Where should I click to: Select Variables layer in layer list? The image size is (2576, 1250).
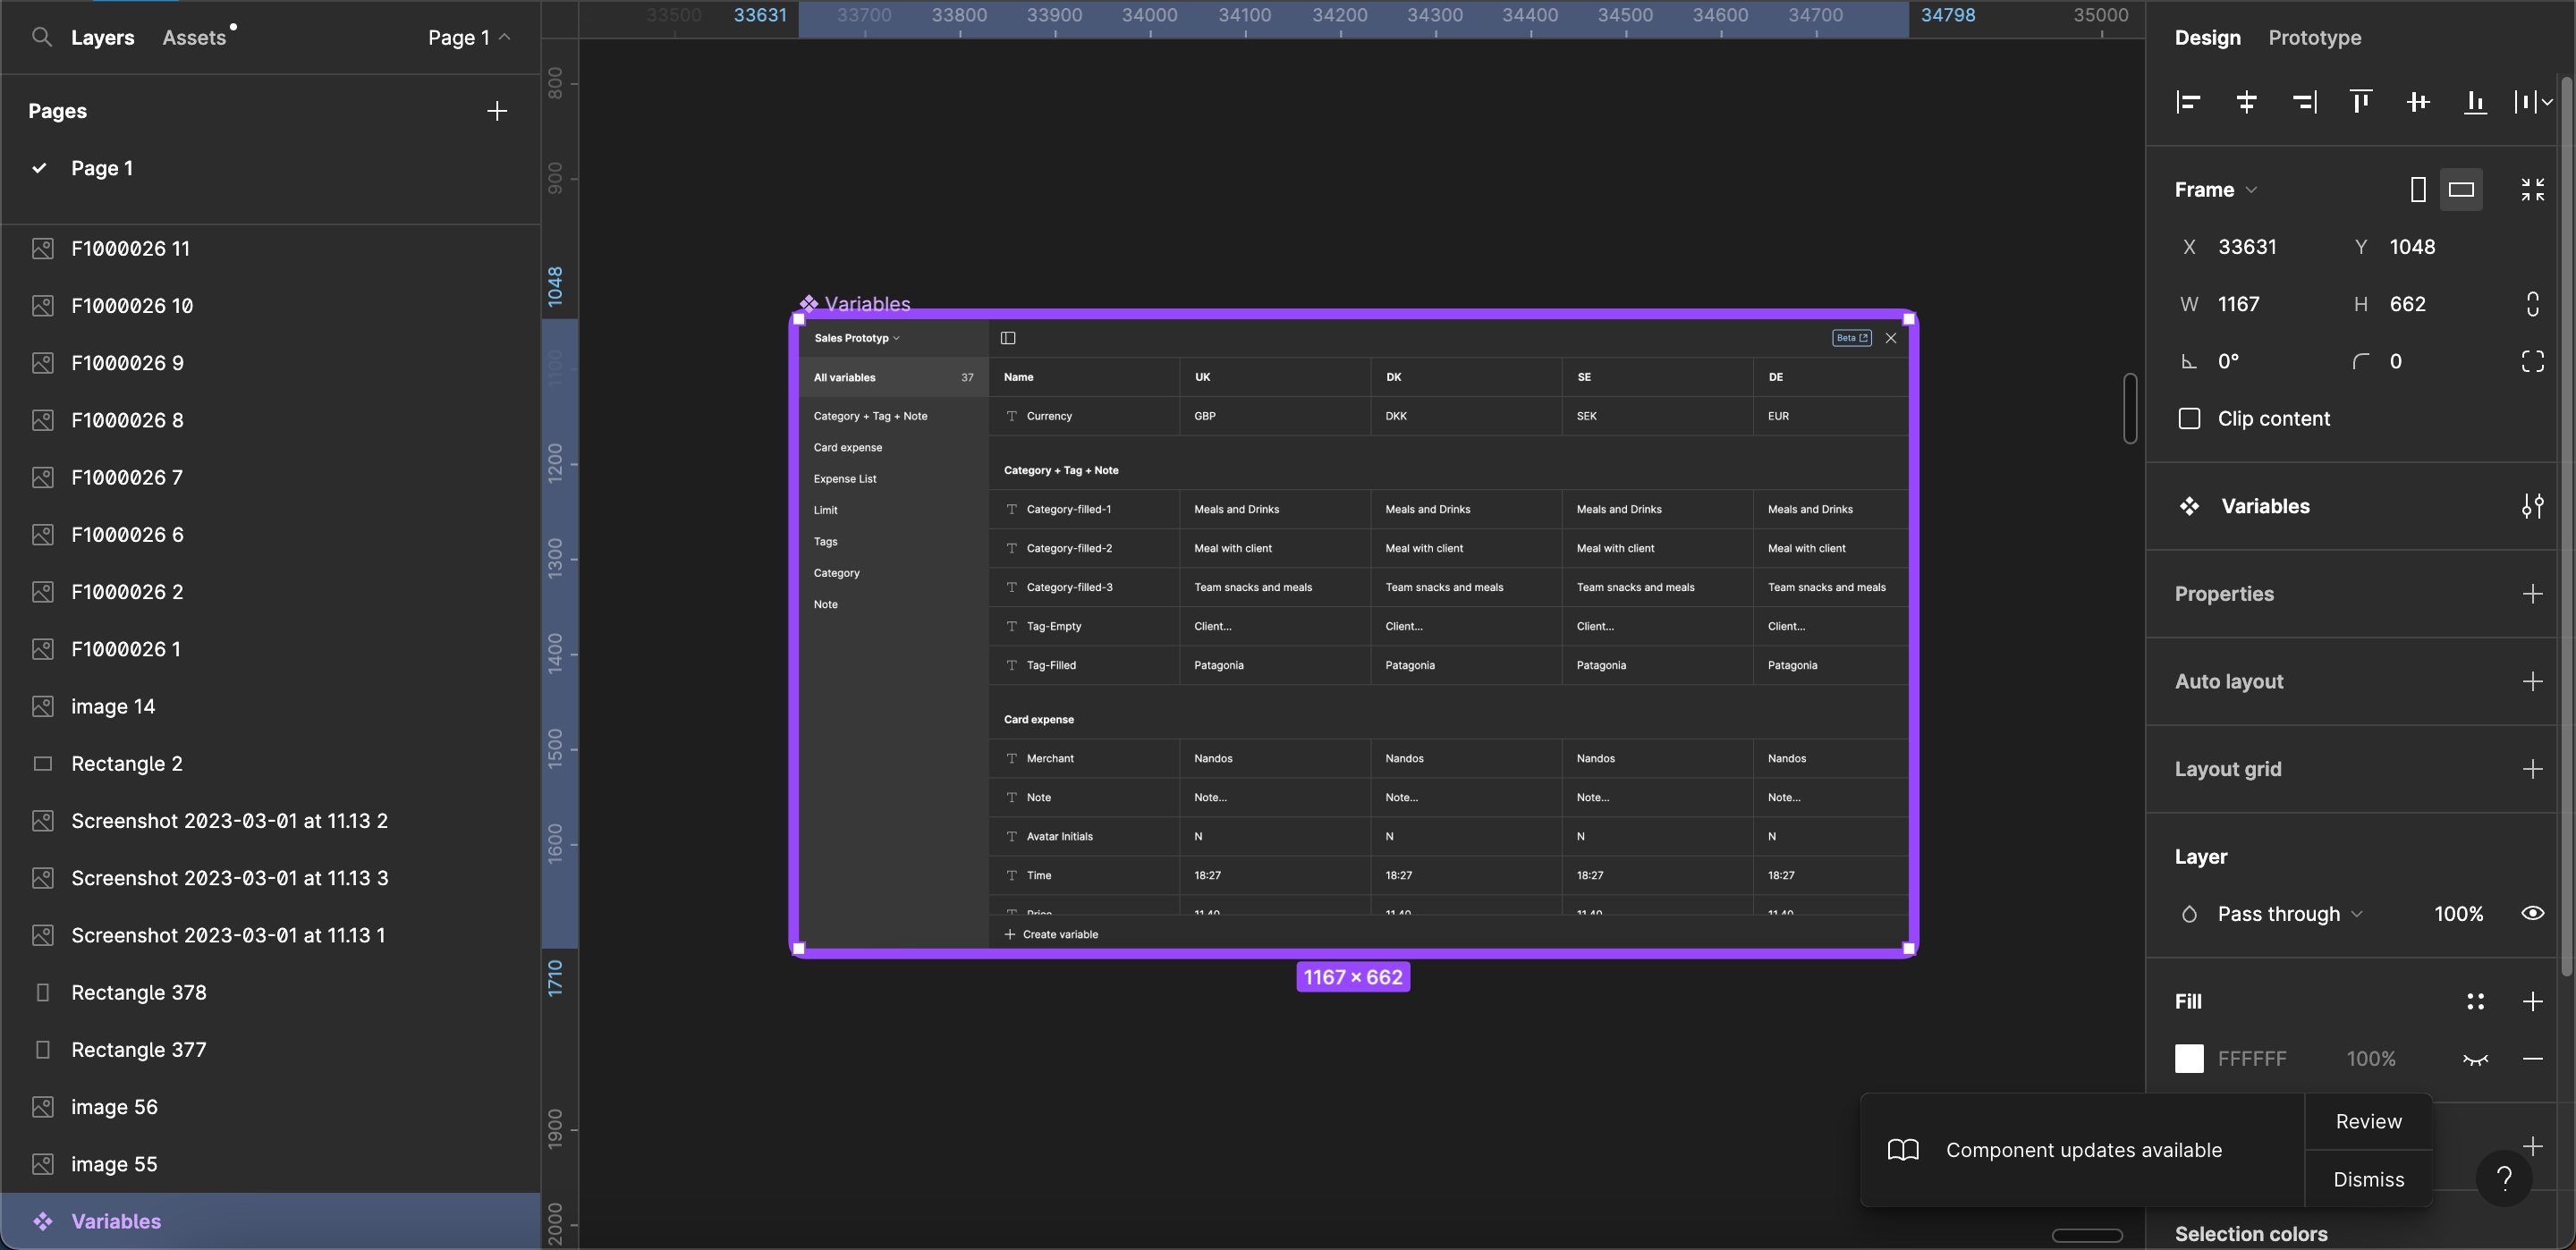(270, 1221)
